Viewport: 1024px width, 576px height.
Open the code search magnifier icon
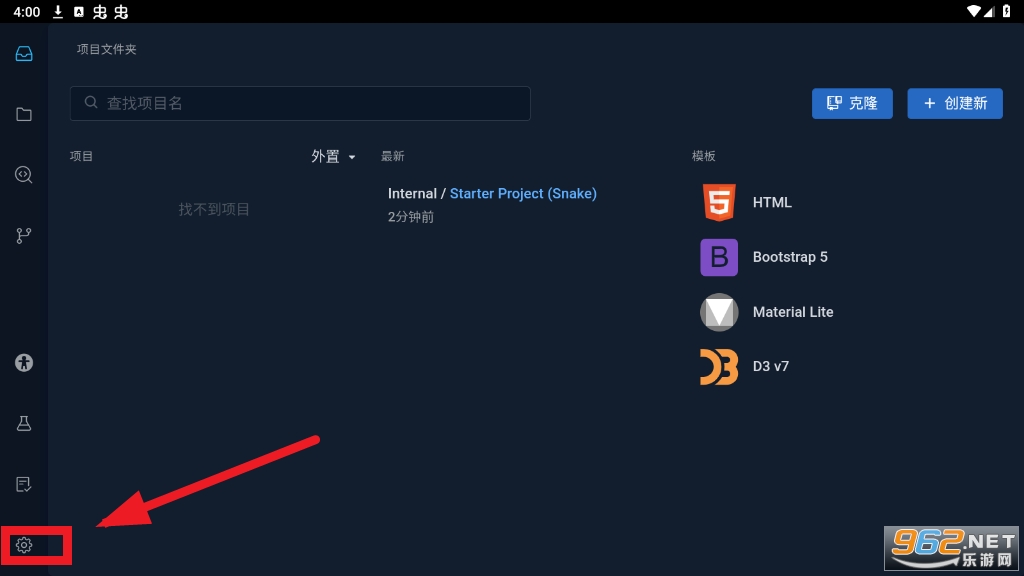24,175
